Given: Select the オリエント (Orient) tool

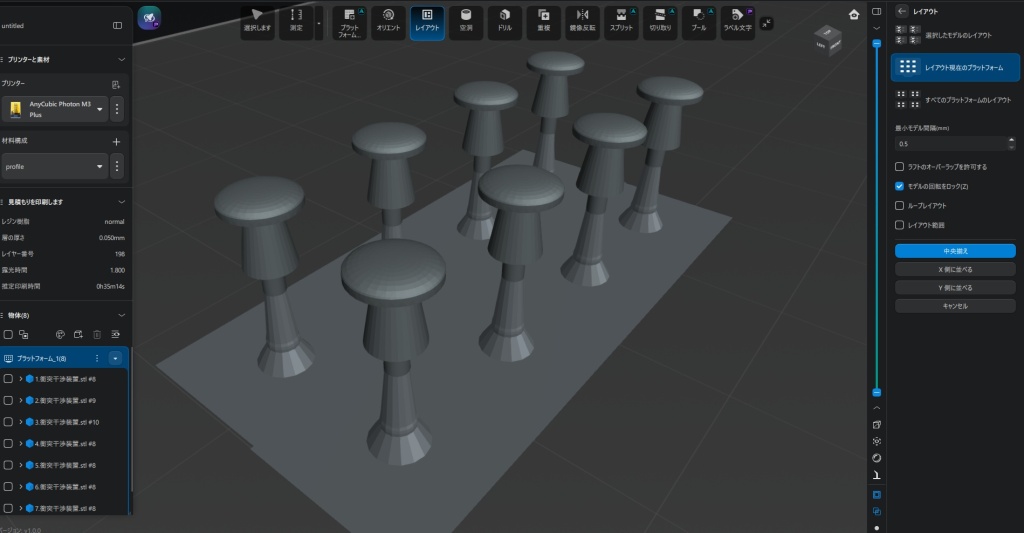Looking at the screenshot, I should tap(388, 21).
